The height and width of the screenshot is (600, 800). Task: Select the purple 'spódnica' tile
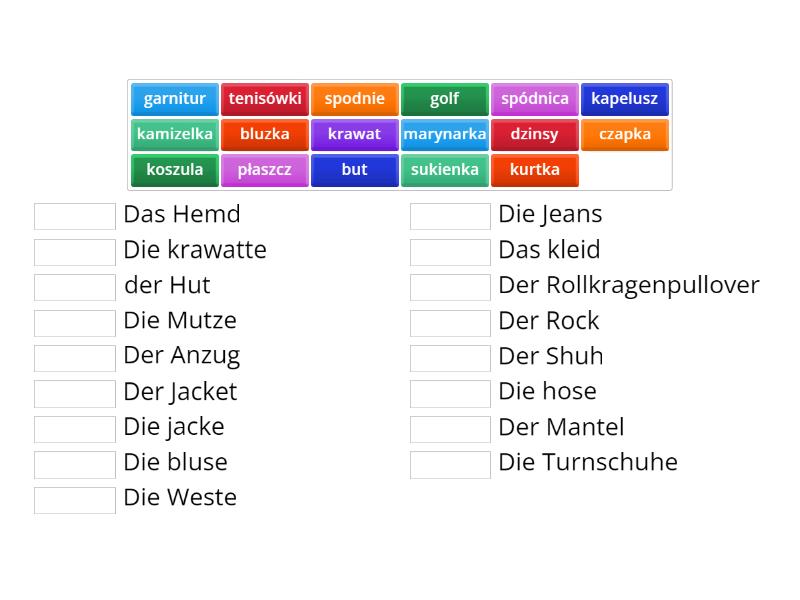535,99
